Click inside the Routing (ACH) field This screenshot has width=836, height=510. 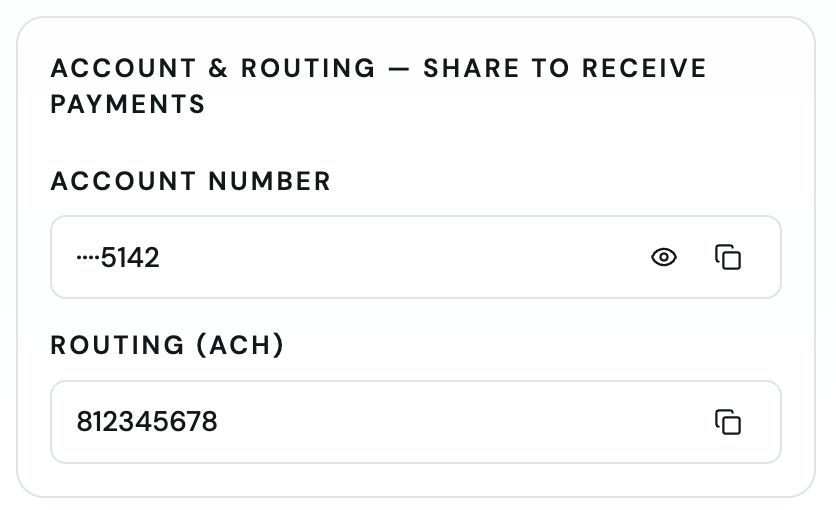pos(416,422)
